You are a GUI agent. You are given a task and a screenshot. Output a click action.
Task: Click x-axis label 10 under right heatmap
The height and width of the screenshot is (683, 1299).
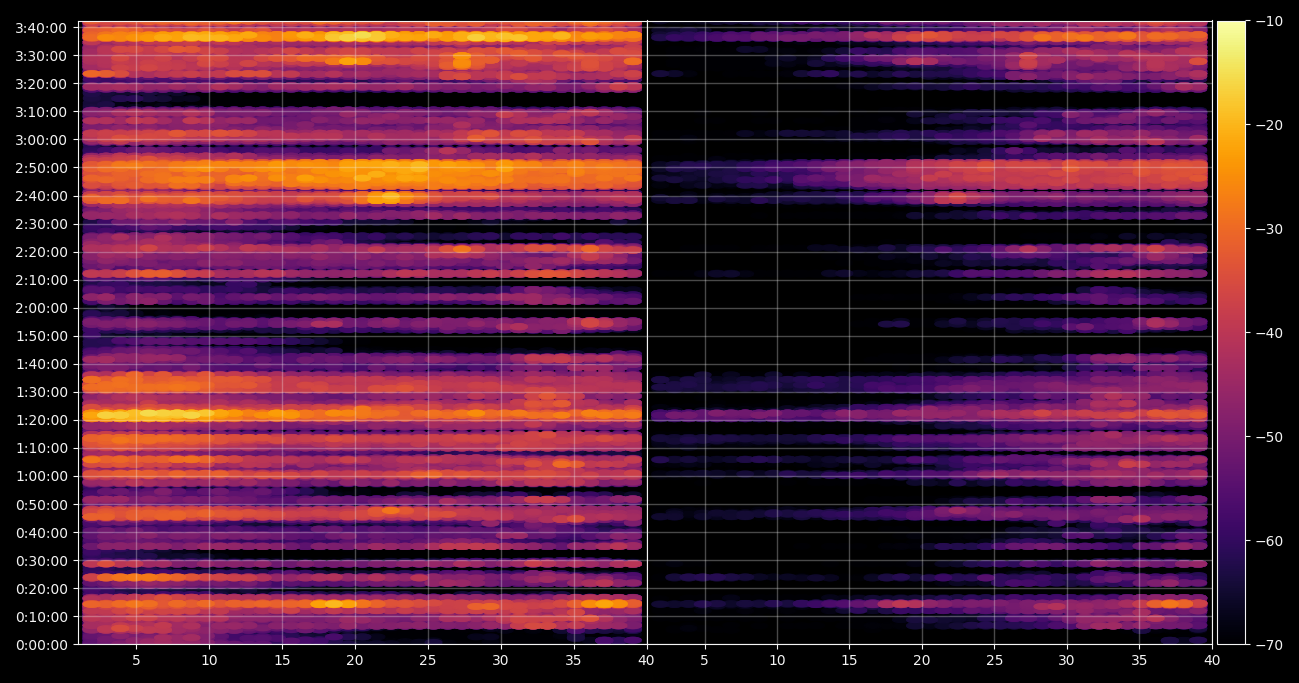[x=777, y=660]
